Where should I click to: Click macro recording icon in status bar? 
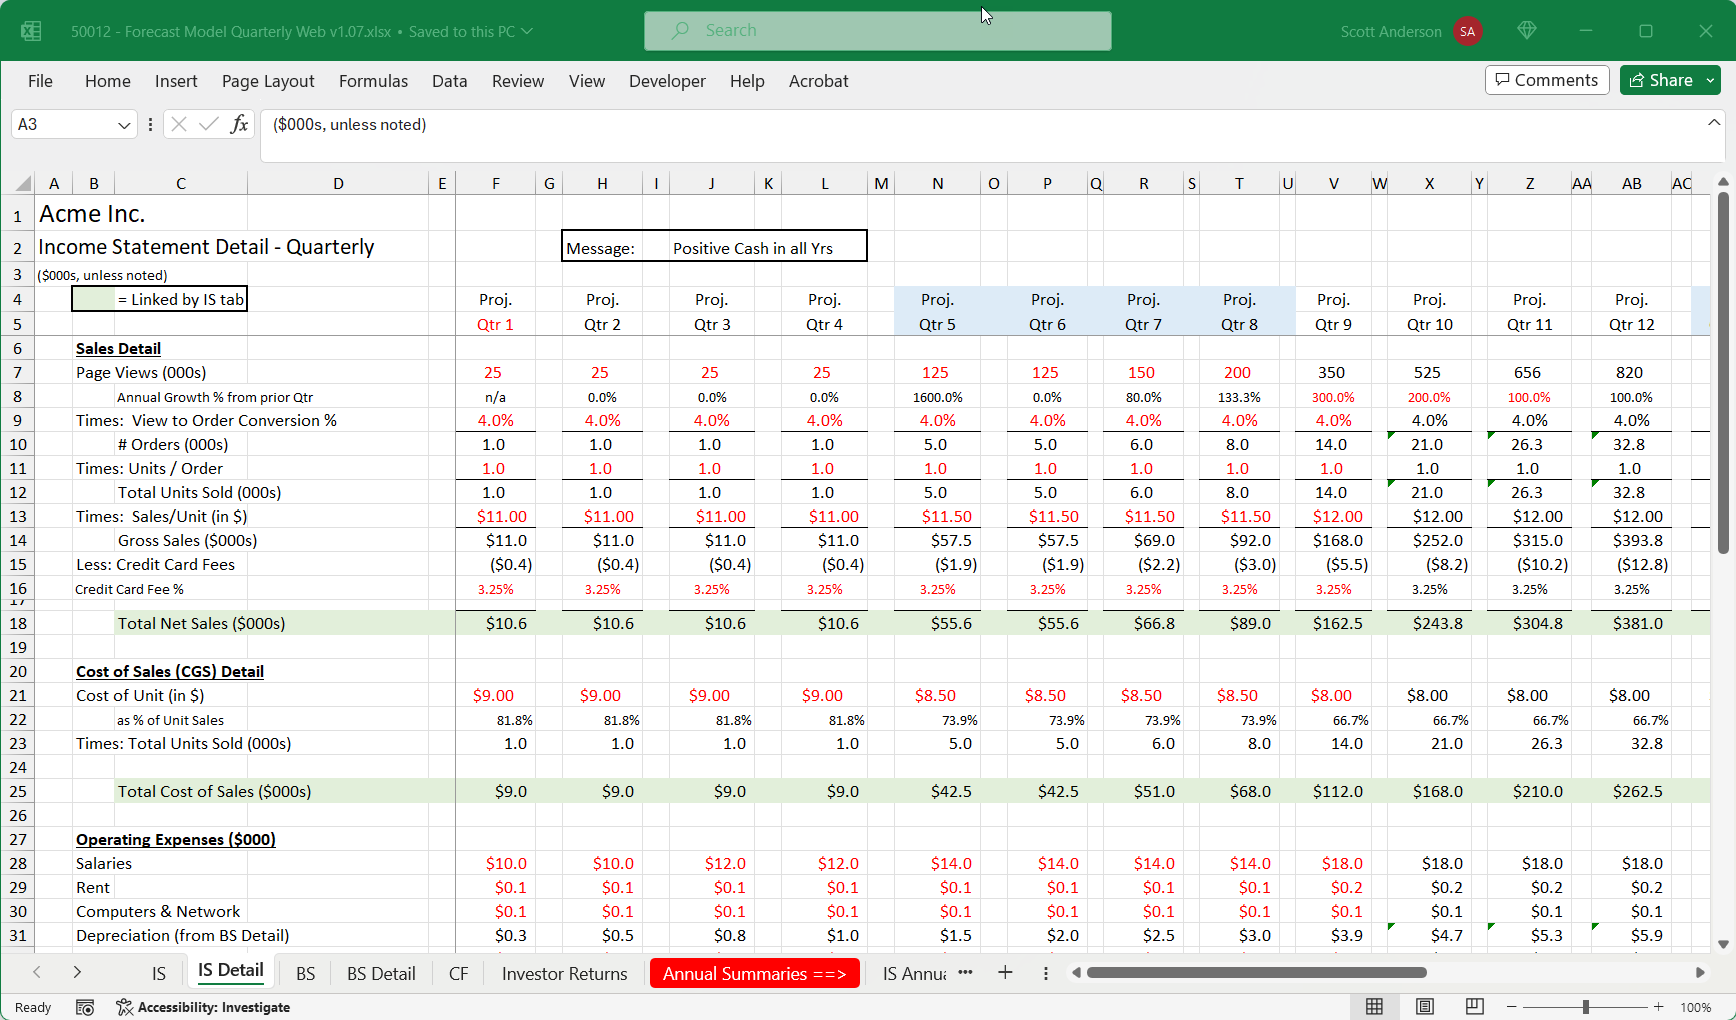tap(85, 1007)
